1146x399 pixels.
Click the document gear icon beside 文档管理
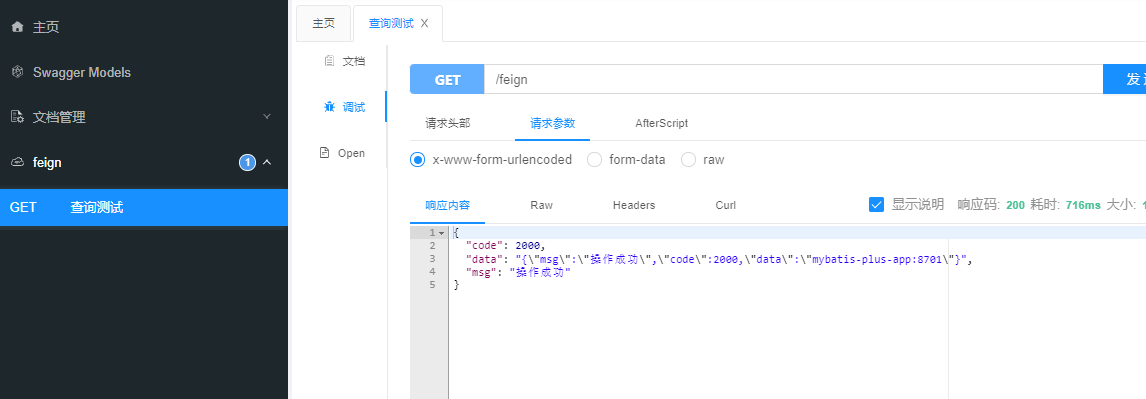18,117
